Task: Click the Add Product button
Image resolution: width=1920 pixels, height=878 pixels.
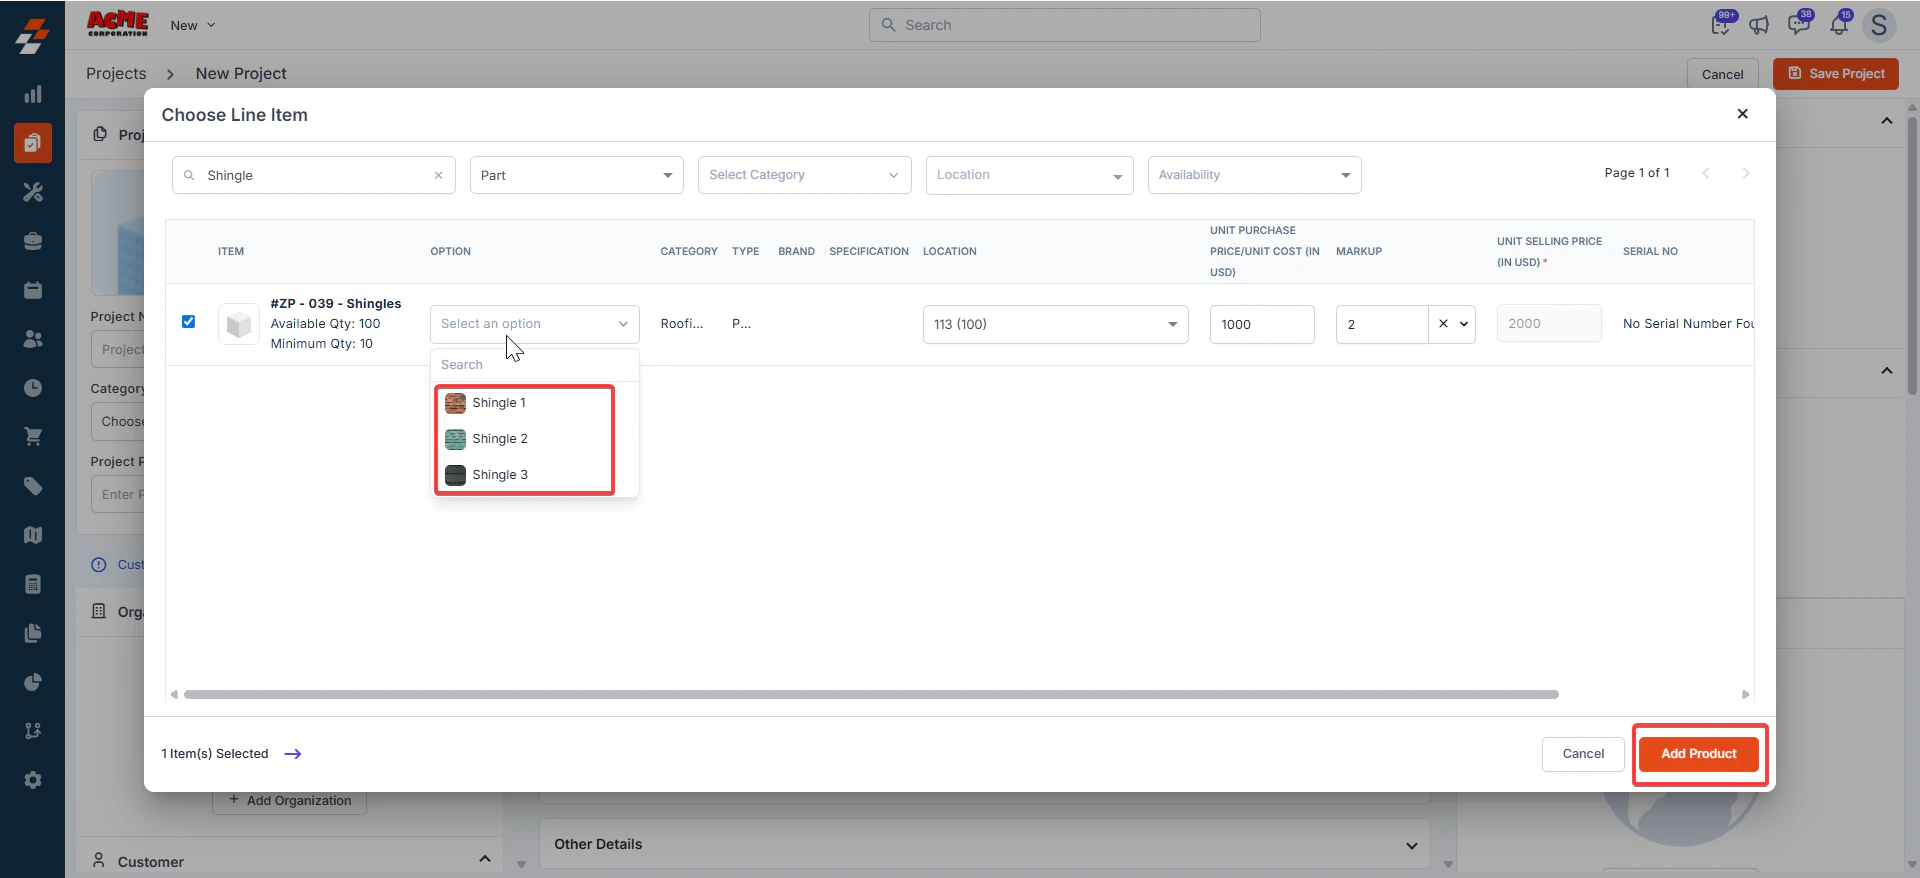Action: (1699, 754)
